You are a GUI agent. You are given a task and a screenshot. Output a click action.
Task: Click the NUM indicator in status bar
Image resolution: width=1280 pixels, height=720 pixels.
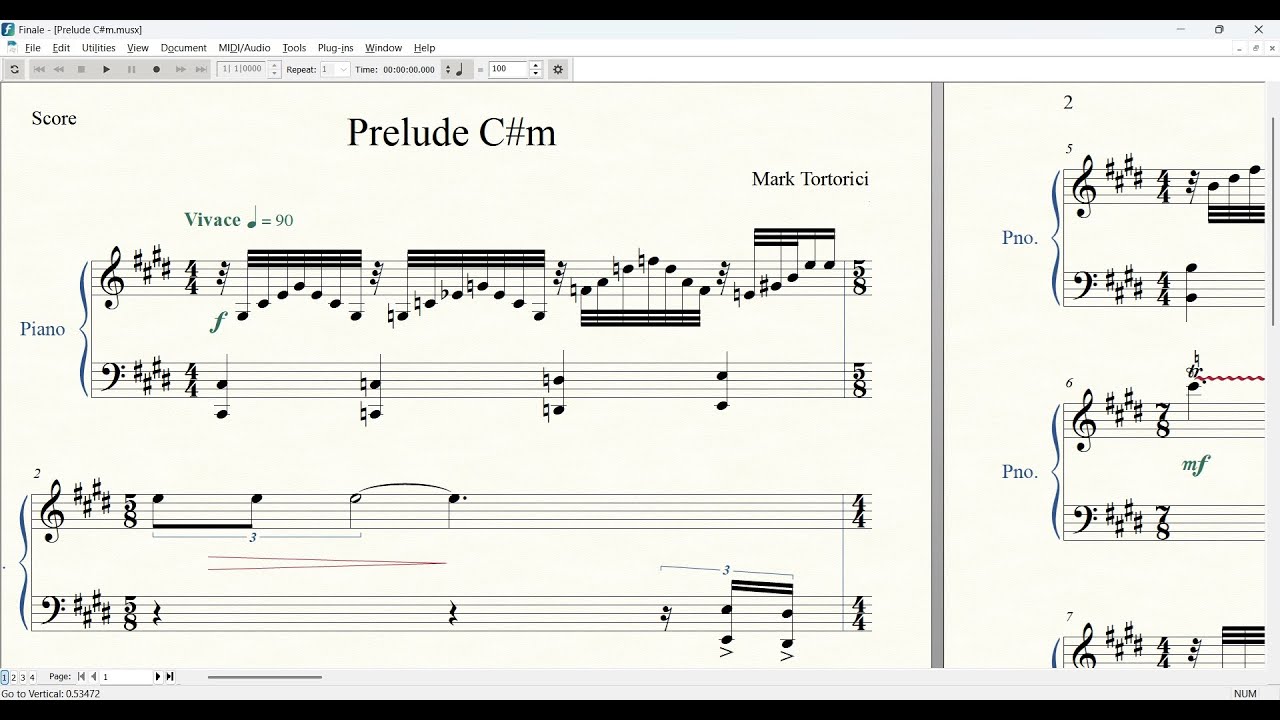coord(1245,694)
